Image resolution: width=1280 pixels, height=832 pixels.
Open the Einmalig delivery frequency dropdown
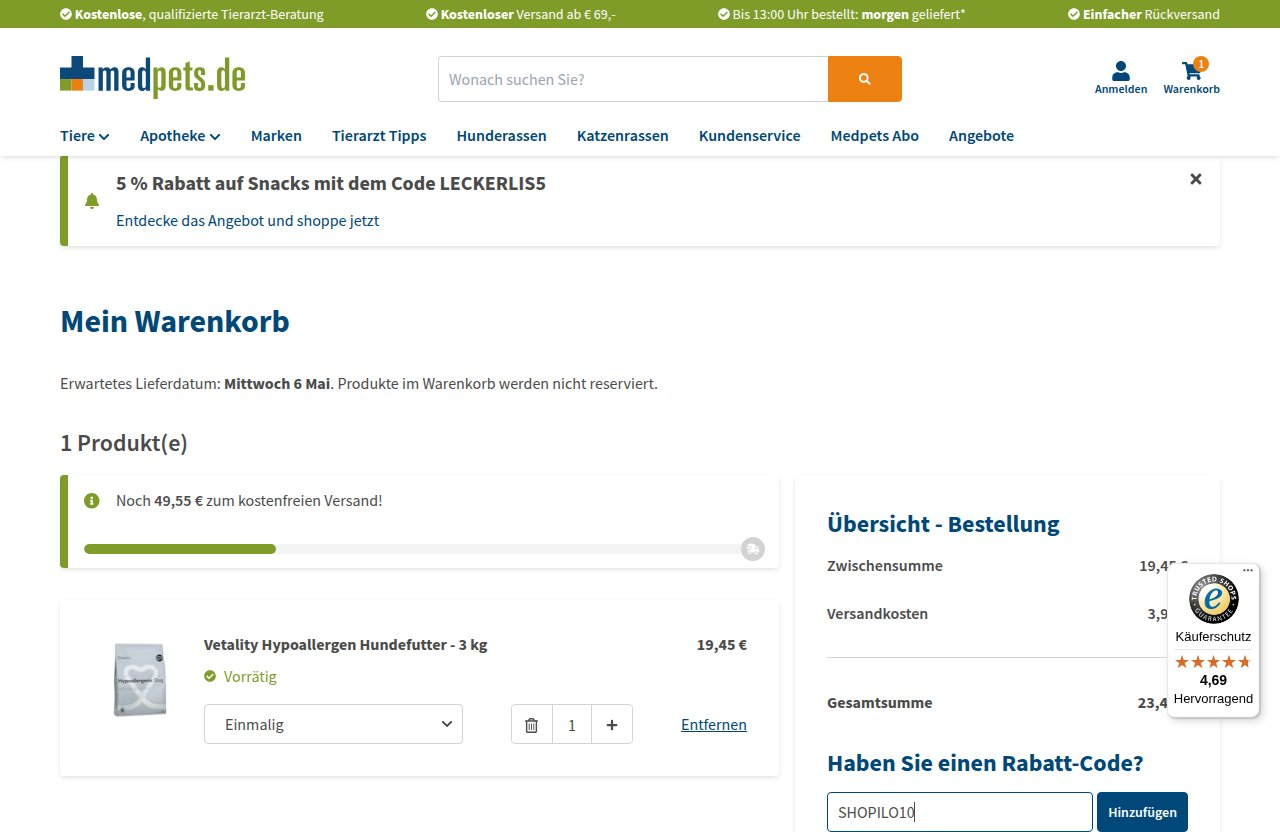[x=333, y=724]
